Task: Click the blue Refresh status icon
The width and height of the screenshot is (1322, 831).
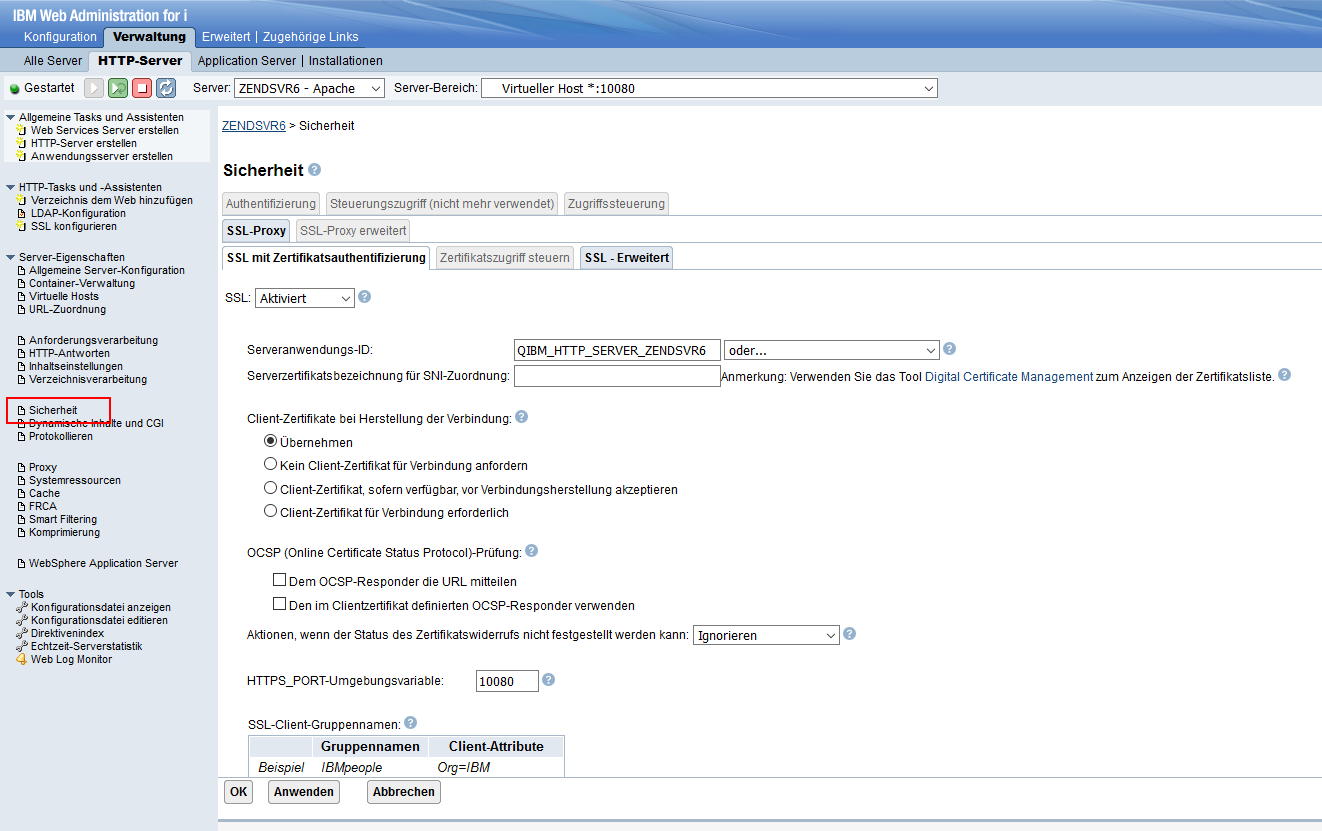Action: coord(166,88)
